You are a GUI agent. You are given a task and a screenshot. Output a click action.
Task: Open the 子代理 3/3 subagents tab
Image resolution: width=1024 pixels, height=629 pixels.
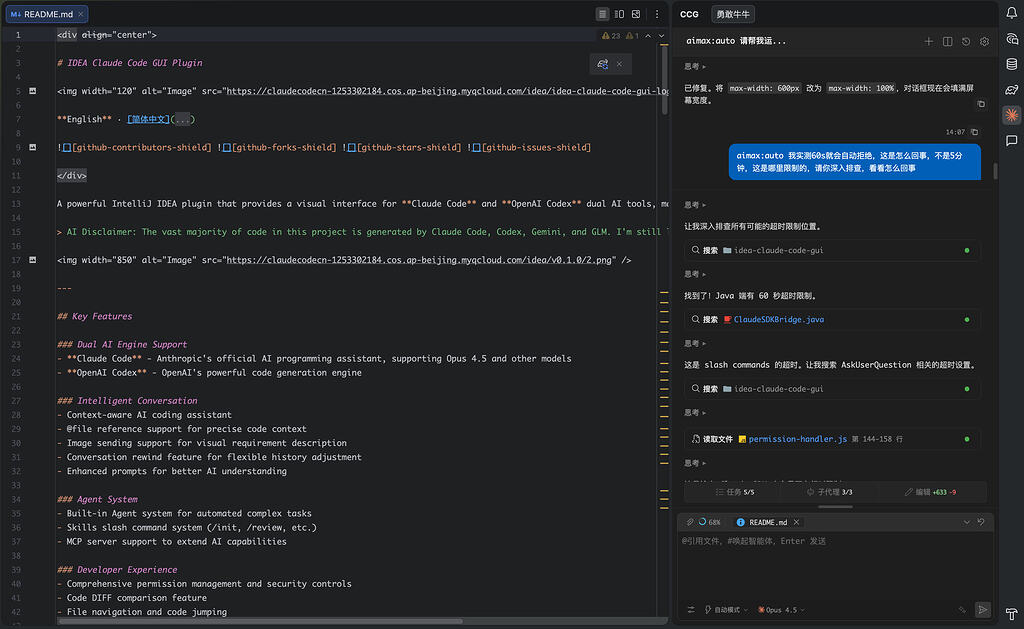pyautogui.click(x=829, y=492)
